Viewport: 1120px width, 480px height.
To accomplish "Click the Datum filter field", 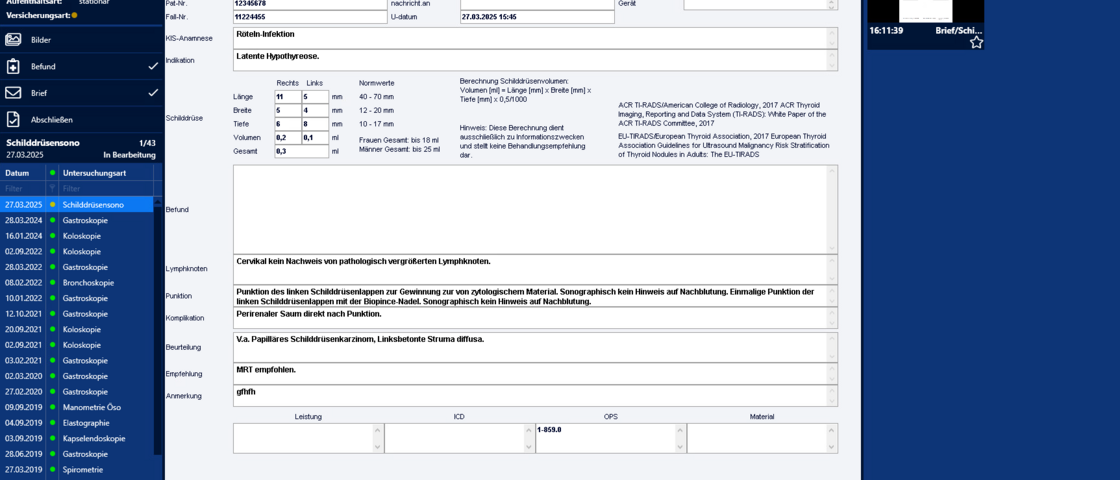I will [23, 189].
